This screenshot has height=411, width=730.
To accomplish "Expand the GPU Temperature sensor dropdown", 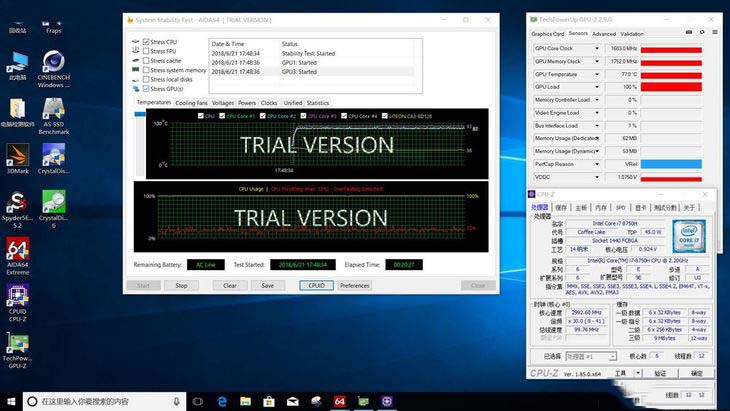I will (597, 74).
